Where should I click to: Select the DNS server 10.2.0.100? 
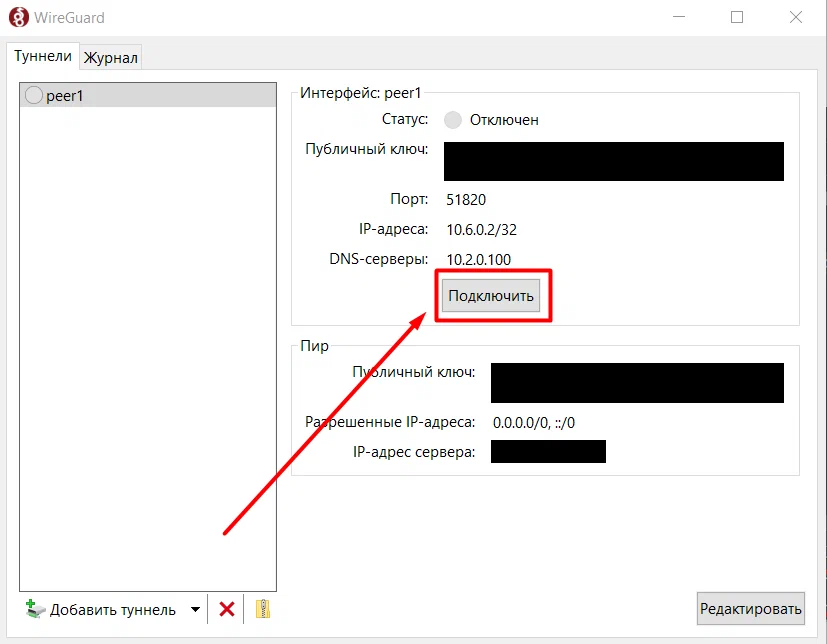(x=479, y=259)
